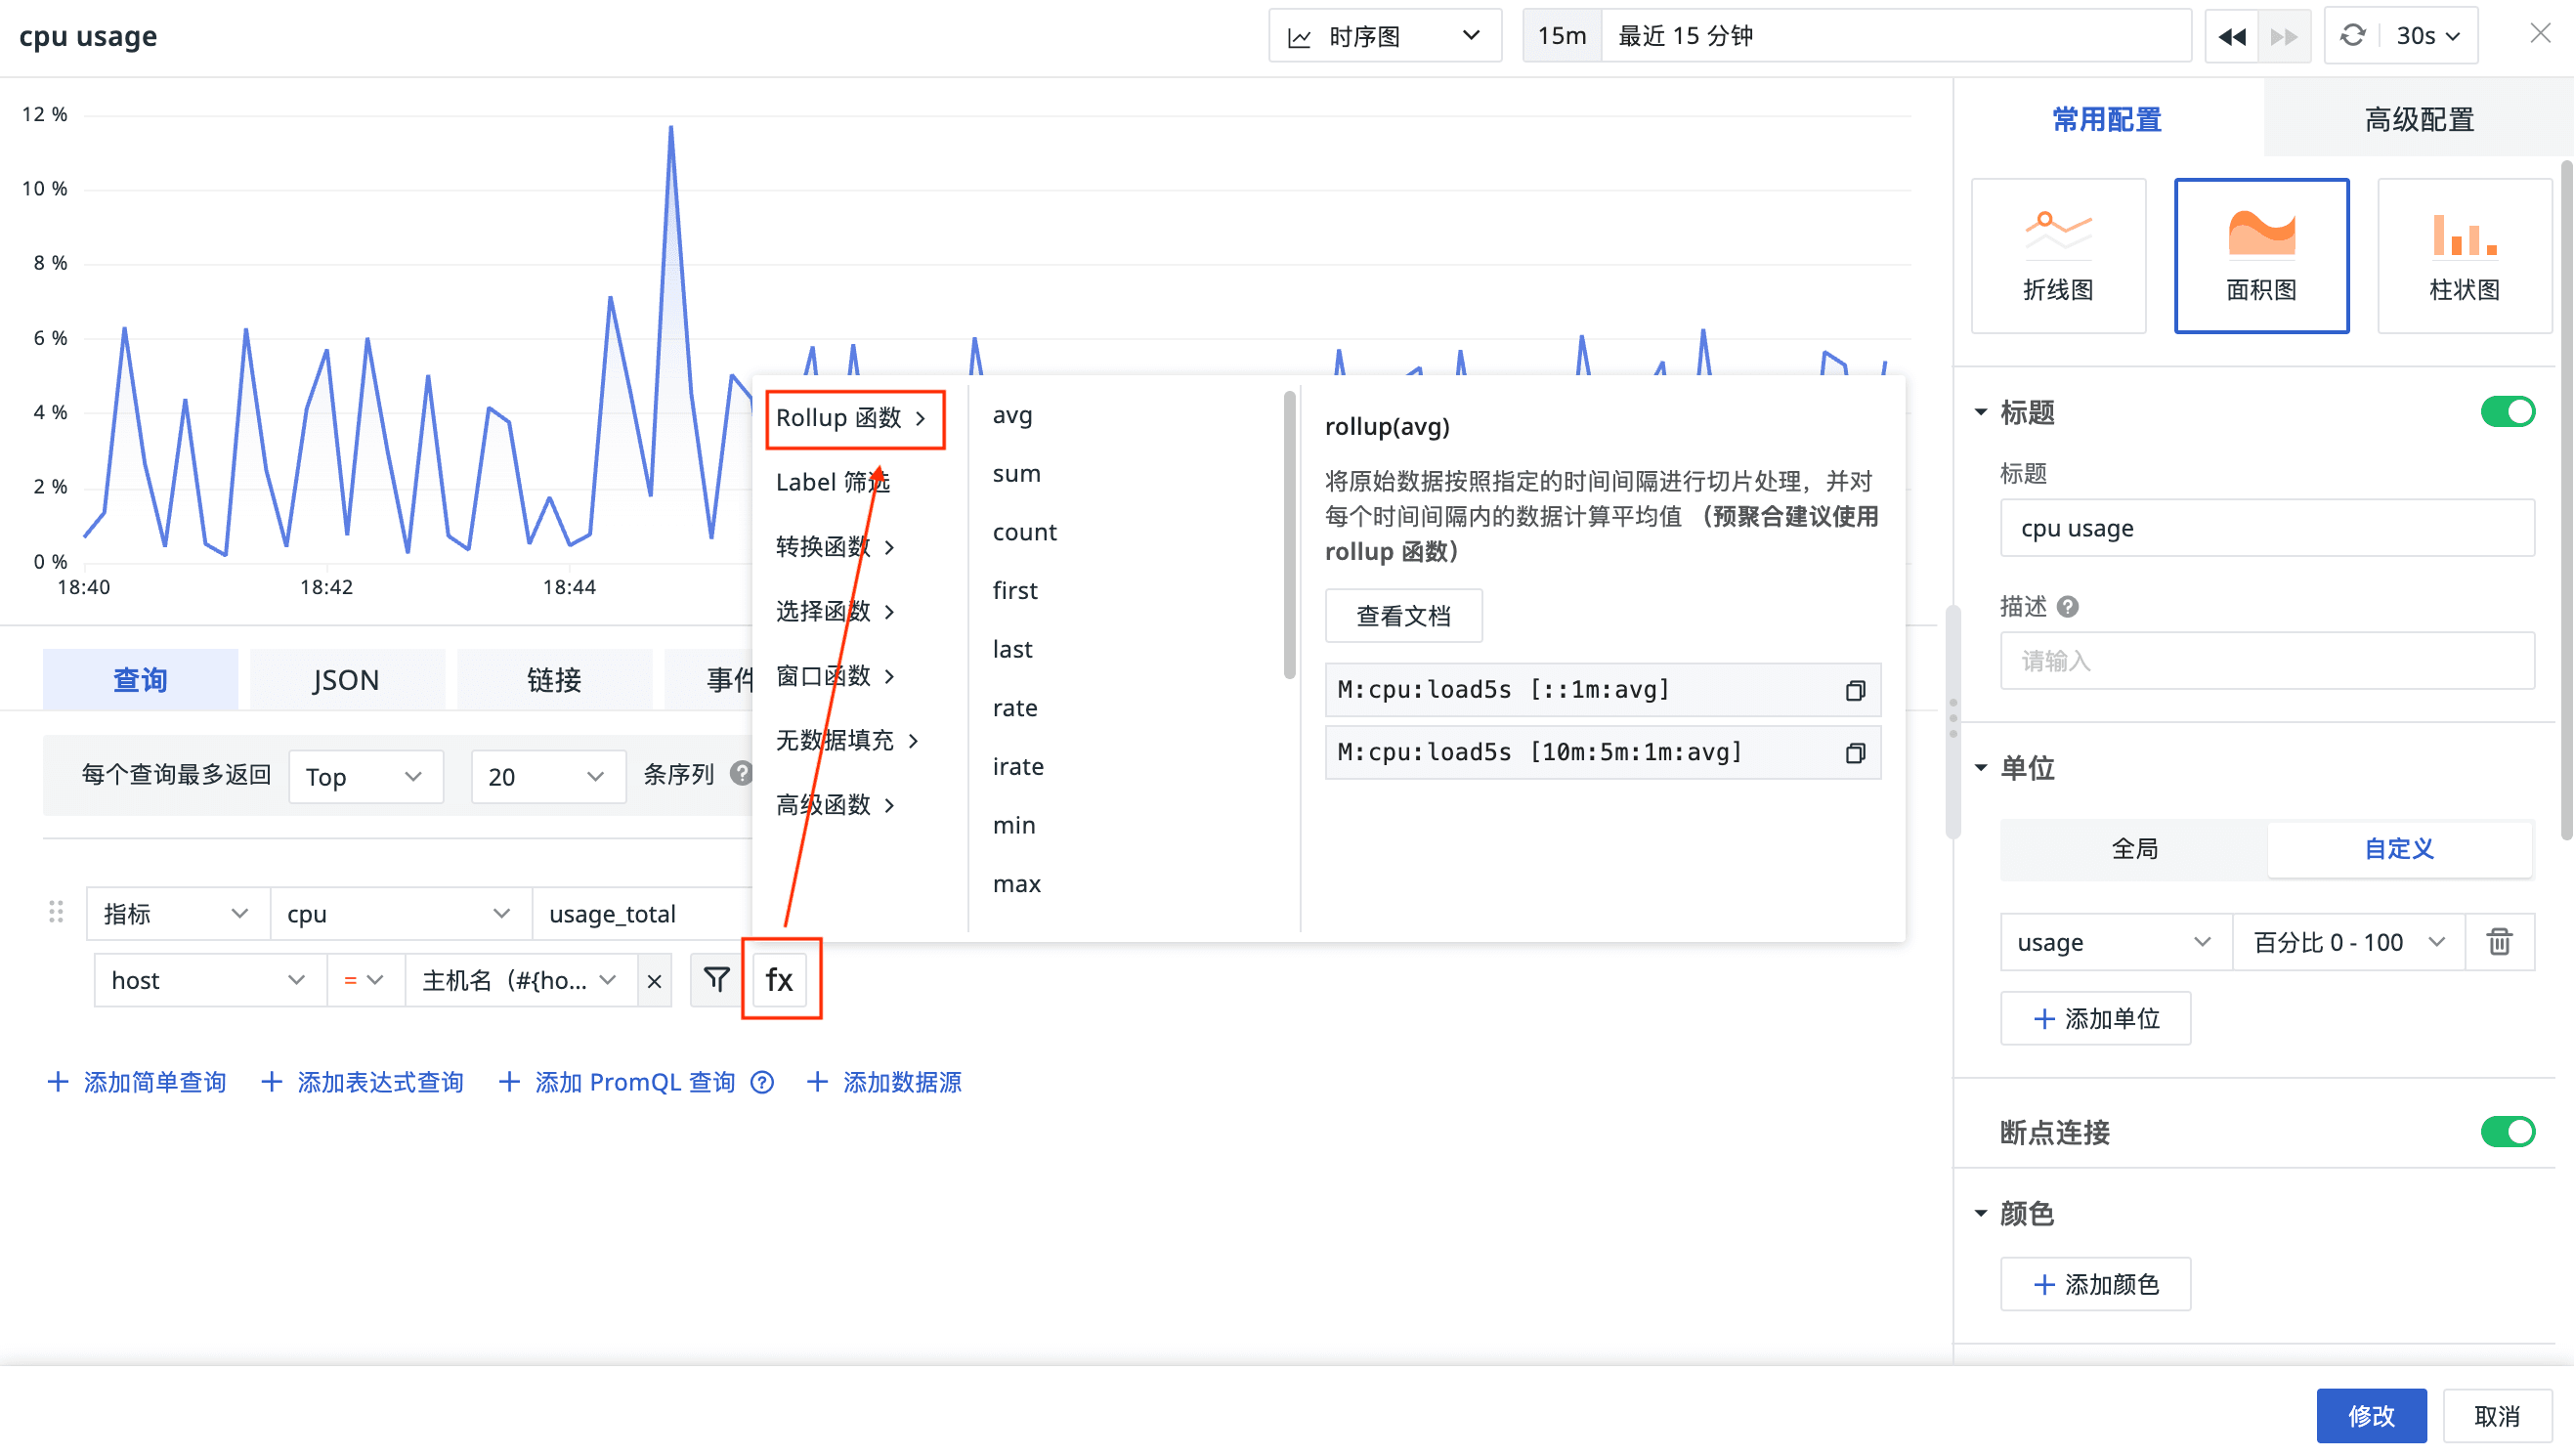2574x1456 pixels.
Task: Copy the second rollup example code
Action: click(x=1854, y=753)
